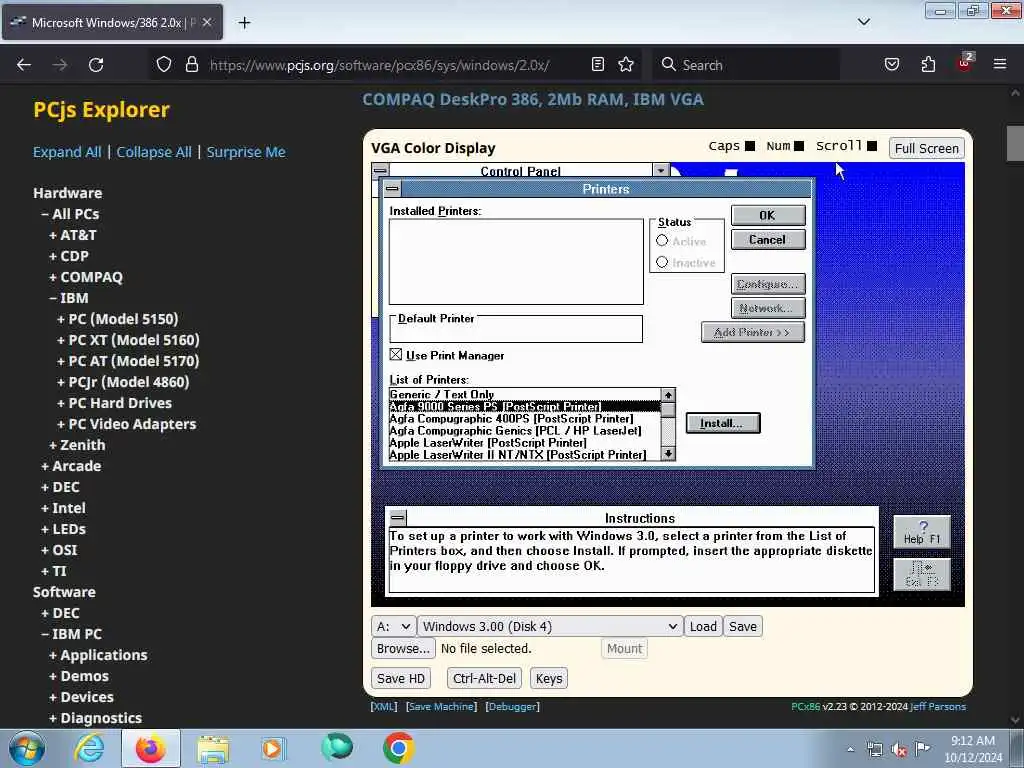Click Firefox icon on taskbar

coord(151,749)
